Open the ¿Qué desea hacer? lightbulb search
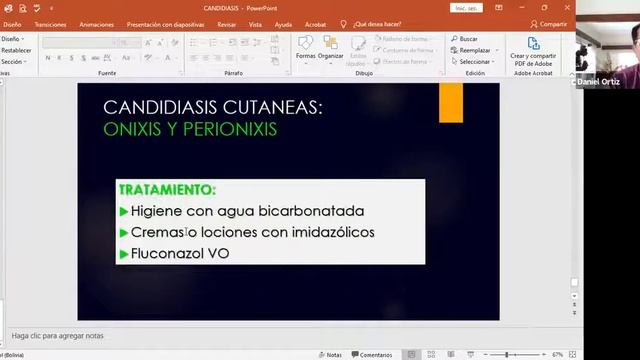Viewport: 640px width, 360px height. click(x=372, y=24)
